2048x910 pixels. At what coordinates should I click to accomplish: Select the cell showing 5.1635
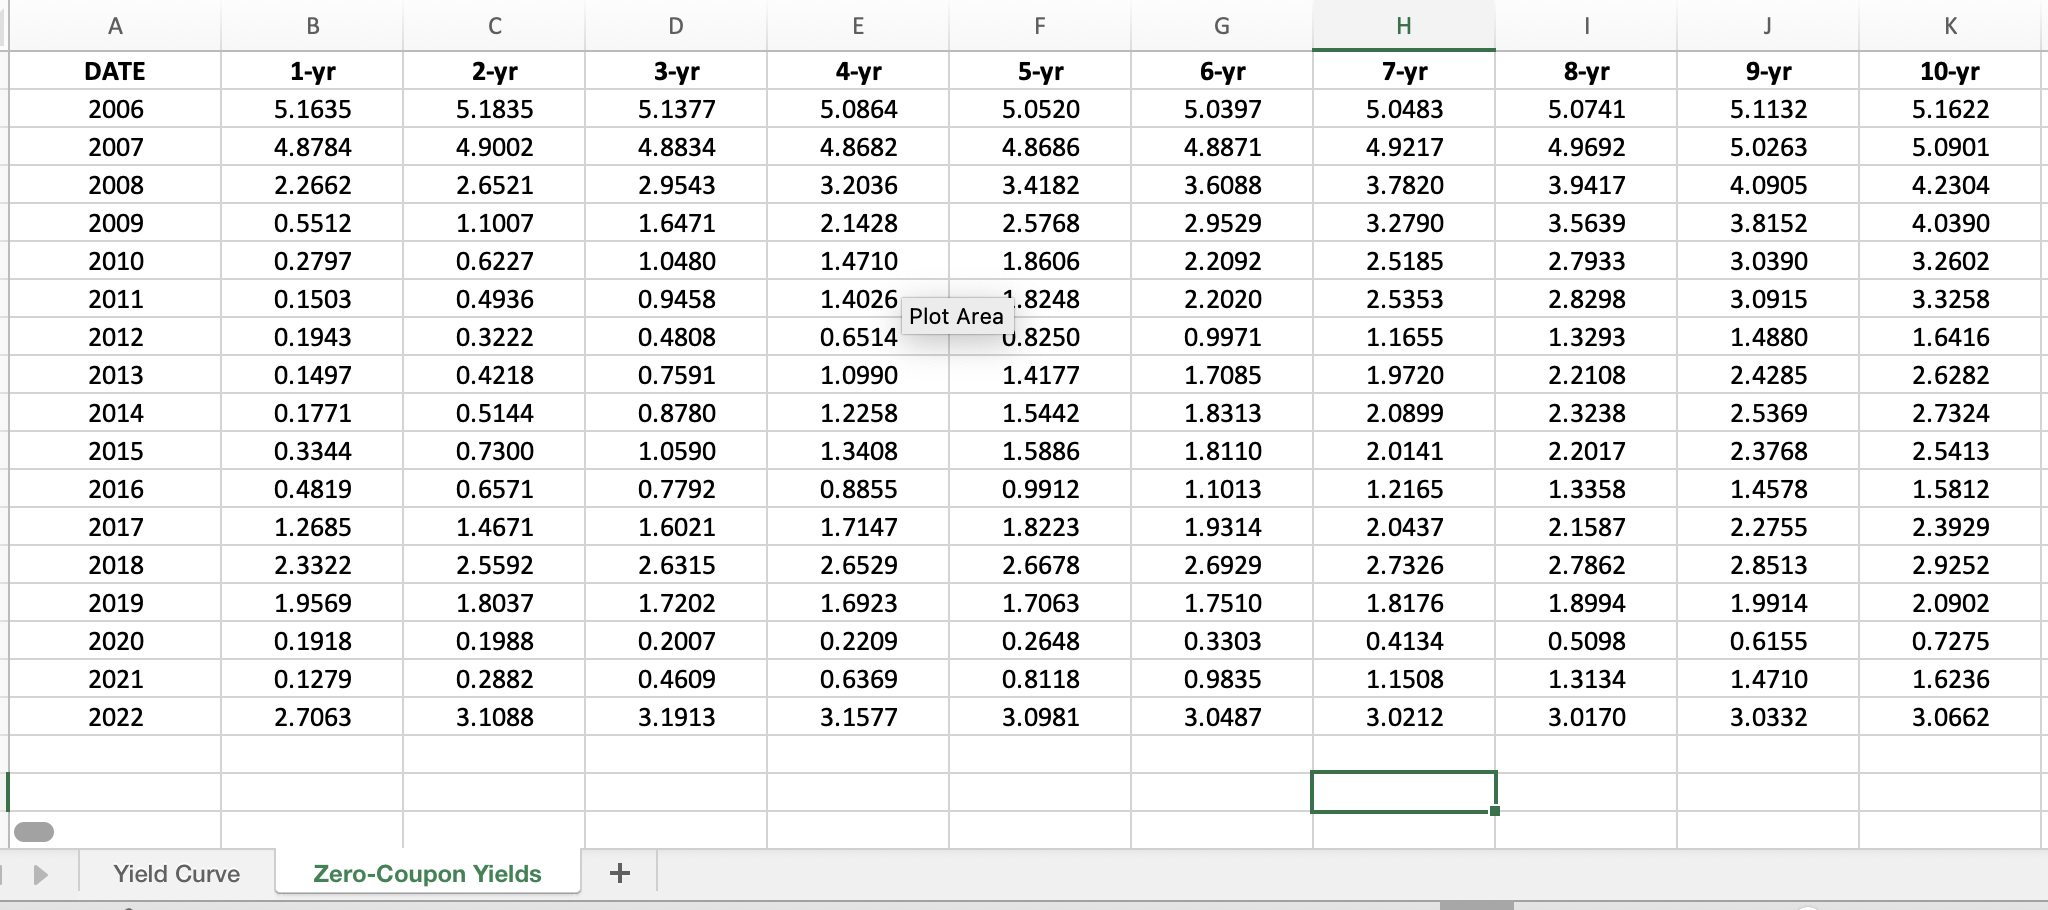tap(313, 109)
